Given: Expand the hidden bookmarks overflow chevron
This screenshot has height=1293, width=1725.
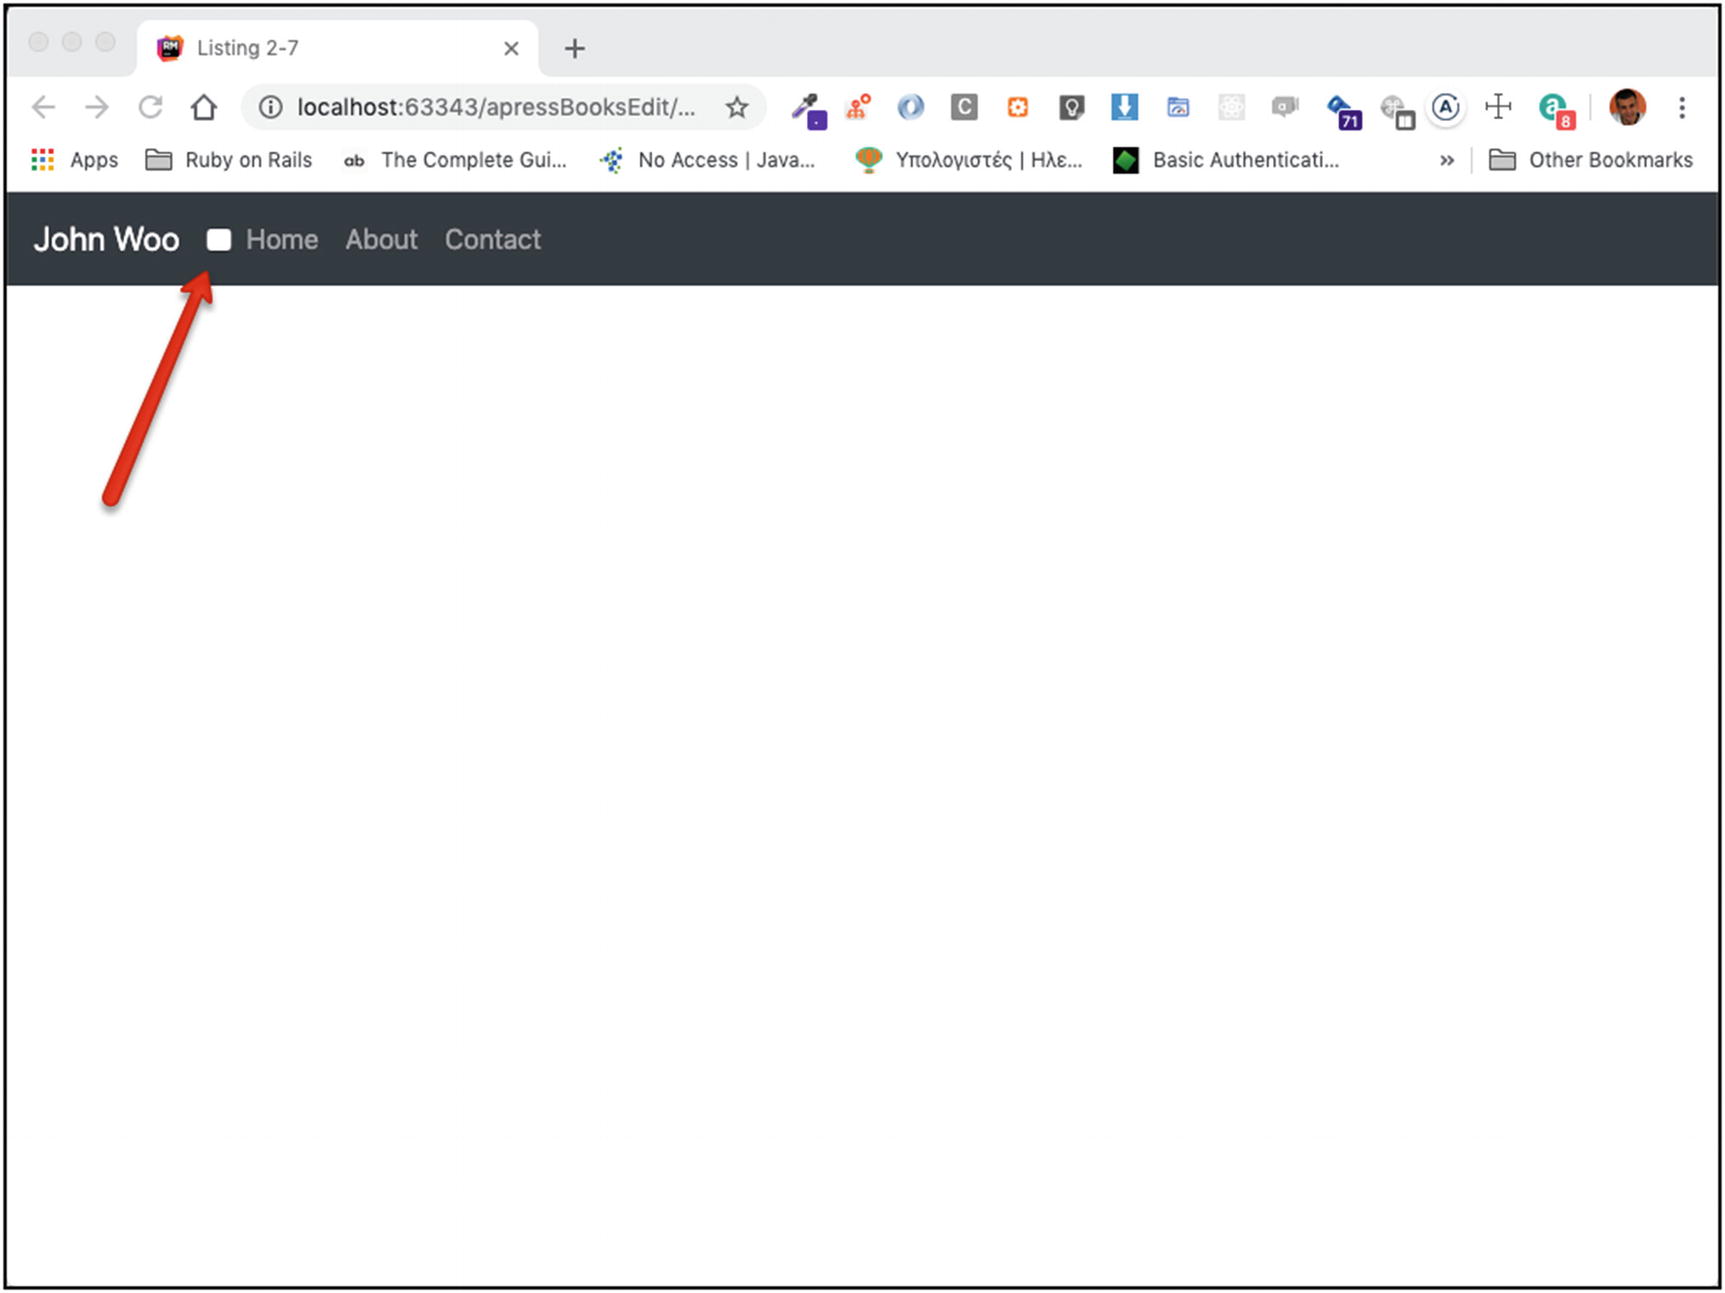Looking at the screenshot, I should click(x=1446, y=160).
